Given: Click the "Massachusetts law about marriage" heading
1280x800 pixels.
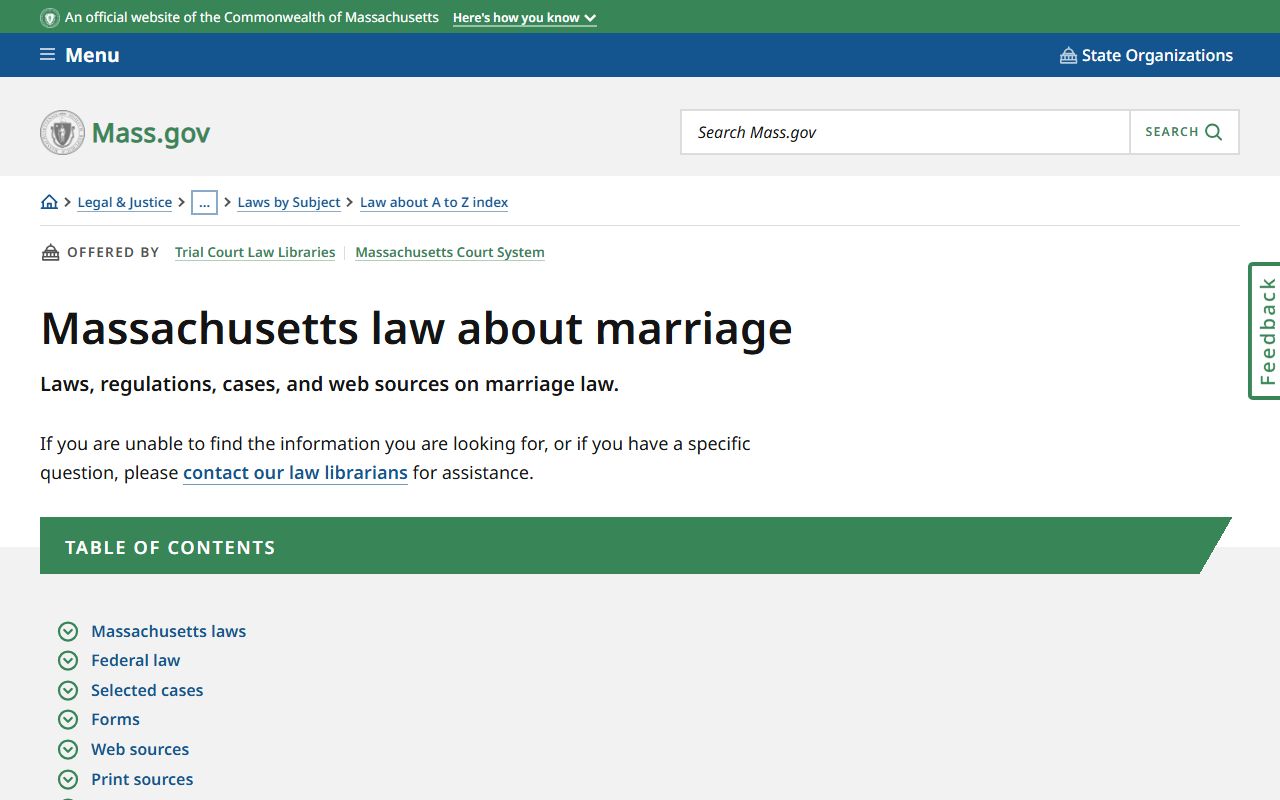Looking at the screenshot, I should [416, 328].
